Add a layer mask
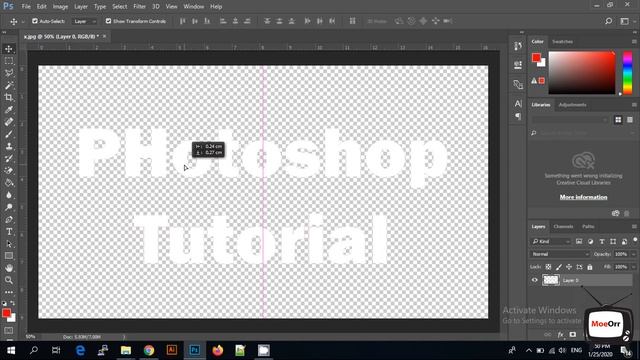This screenshot has height=360, width=640. [x=573, y=335]
